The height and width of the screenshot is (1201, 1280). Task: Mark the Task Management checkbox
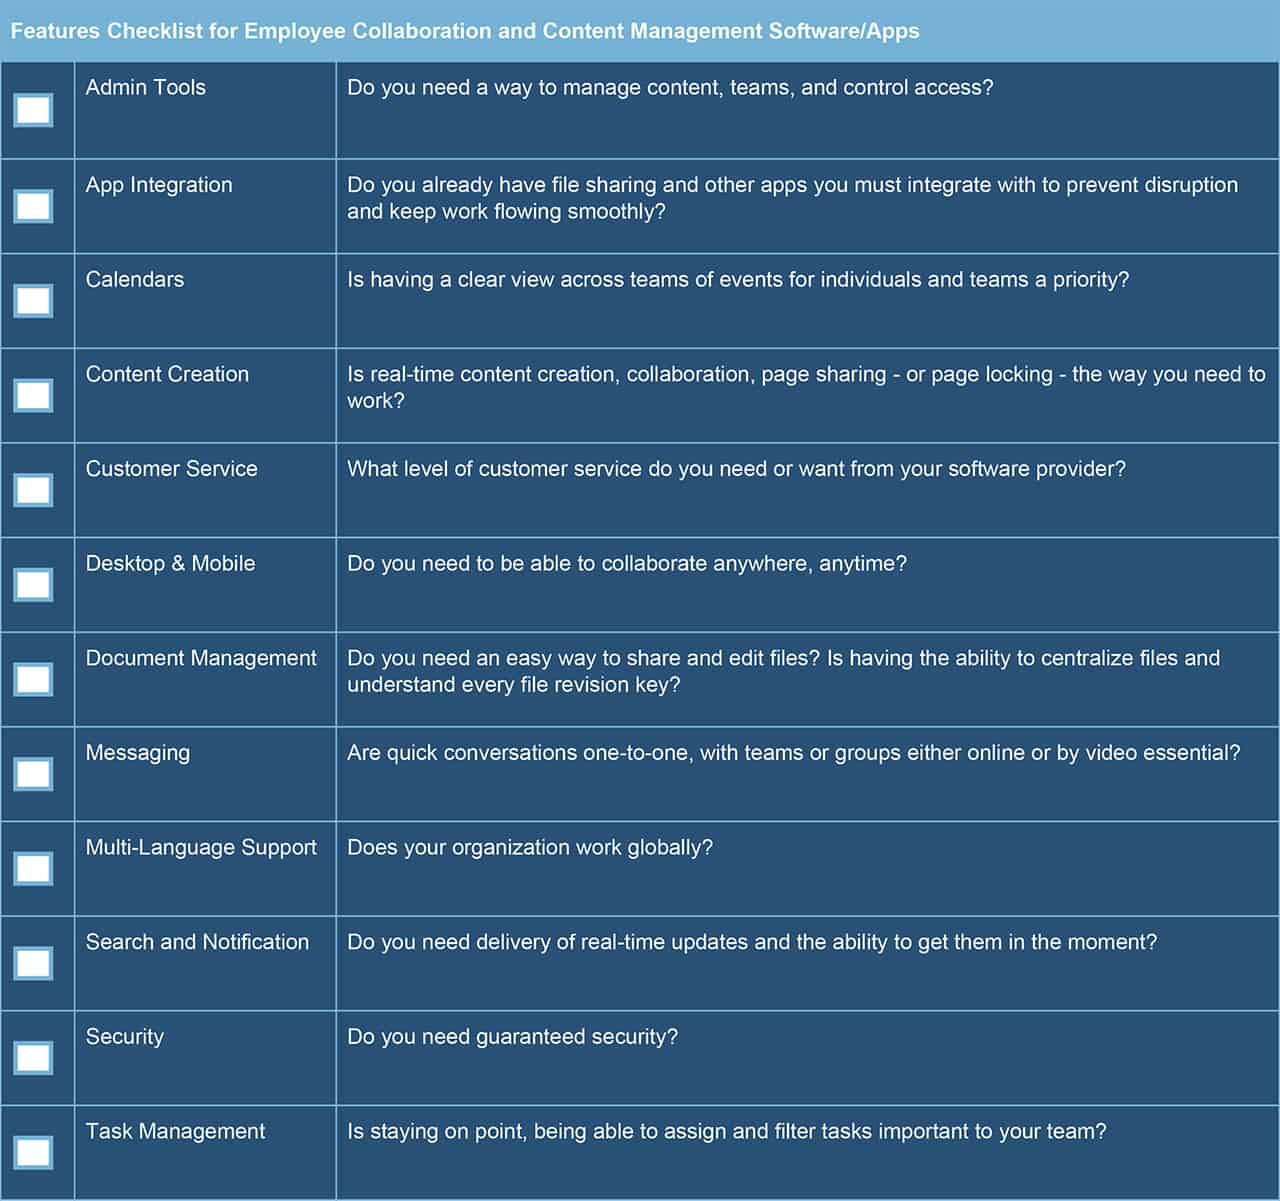33,1152
